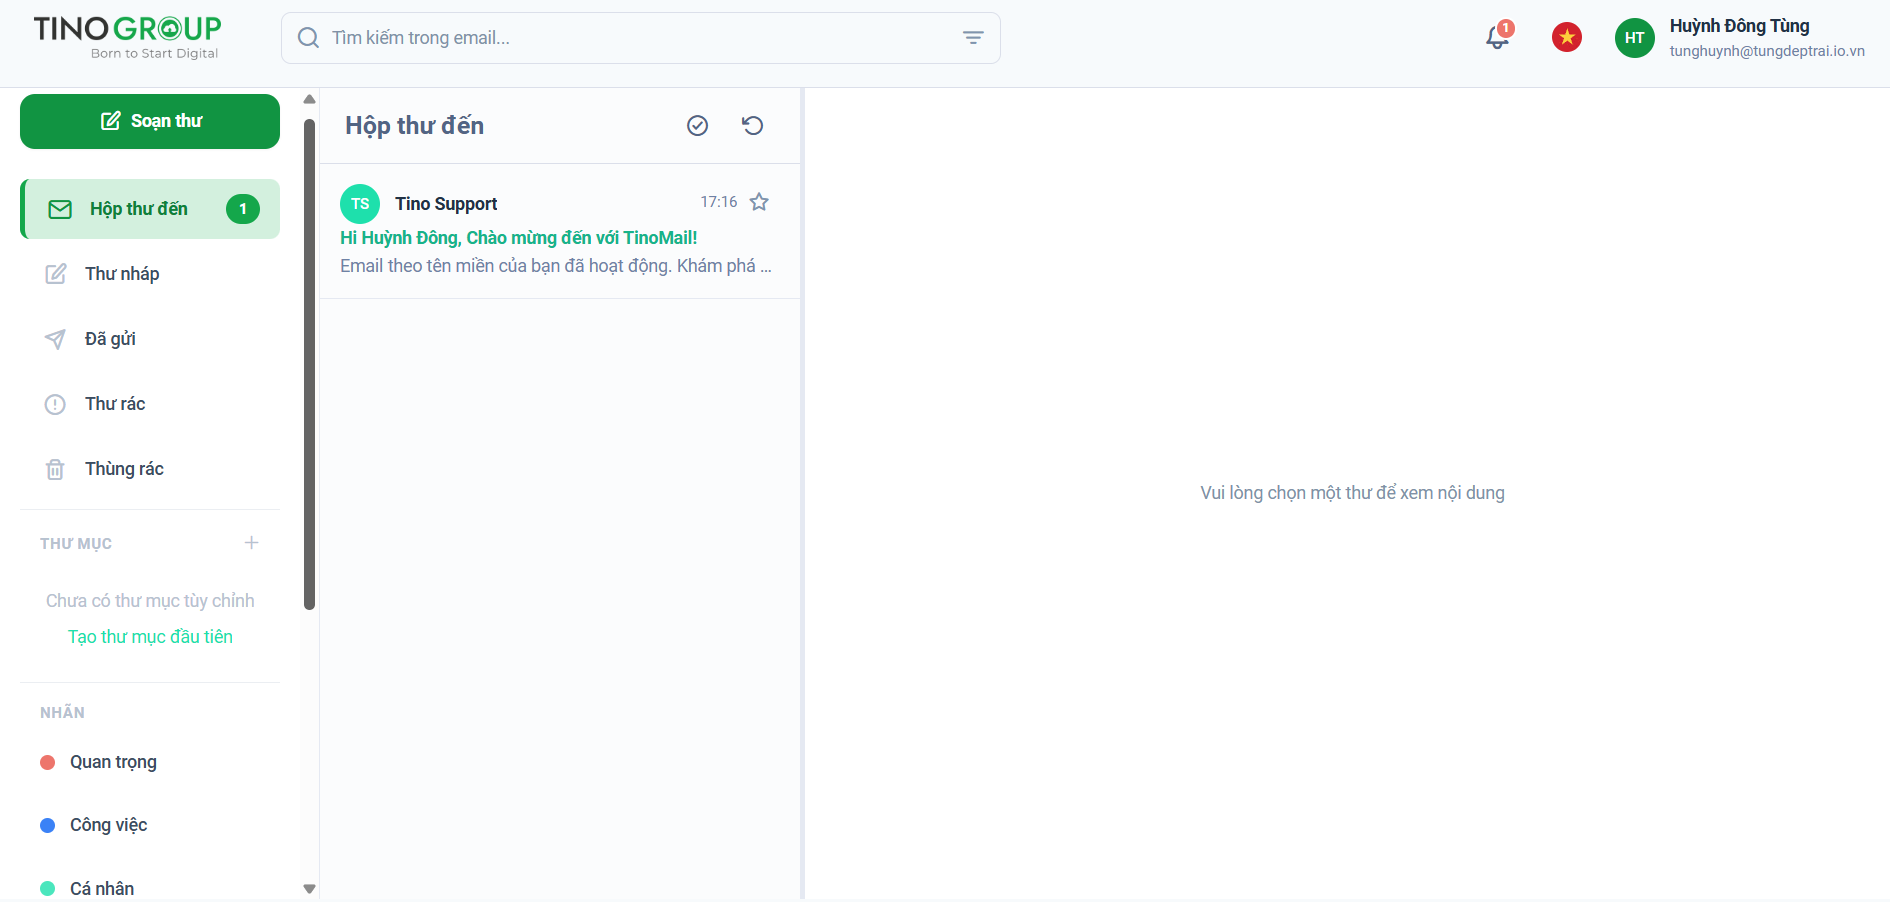Open the Vietnam flag language selector

[1566, 38]
